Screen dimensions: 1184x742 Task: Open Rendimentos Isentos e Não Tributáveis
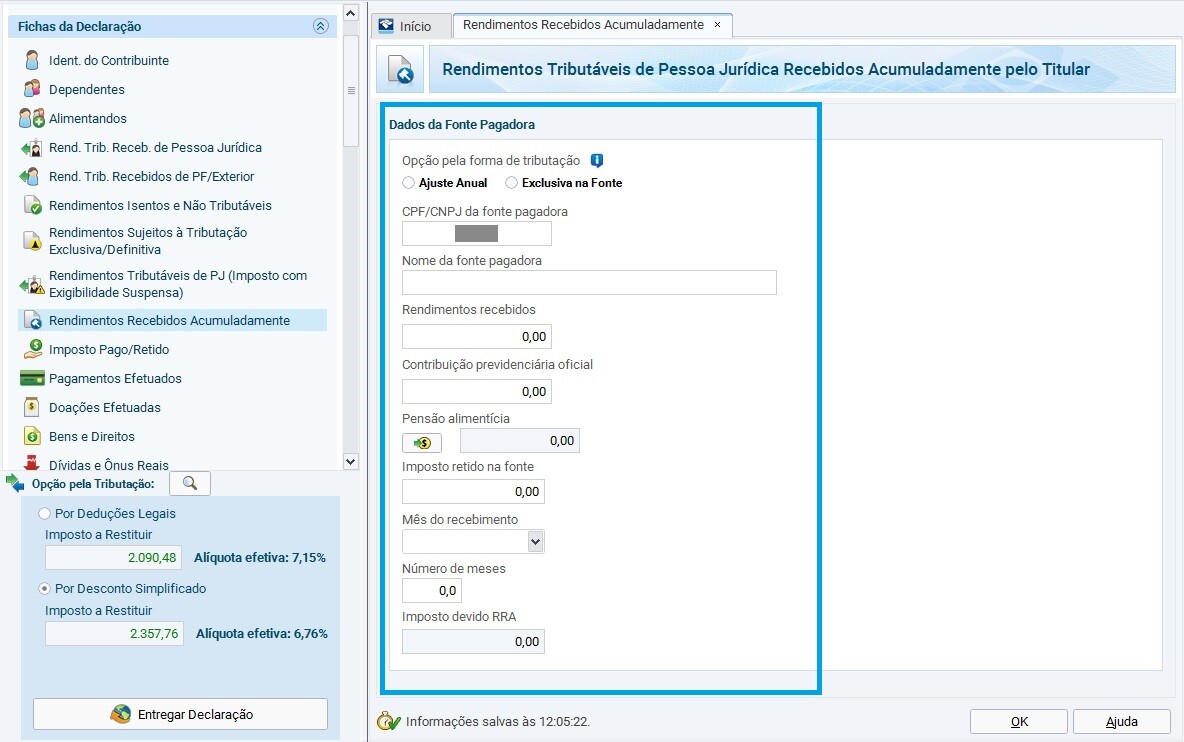click(160, 205)
